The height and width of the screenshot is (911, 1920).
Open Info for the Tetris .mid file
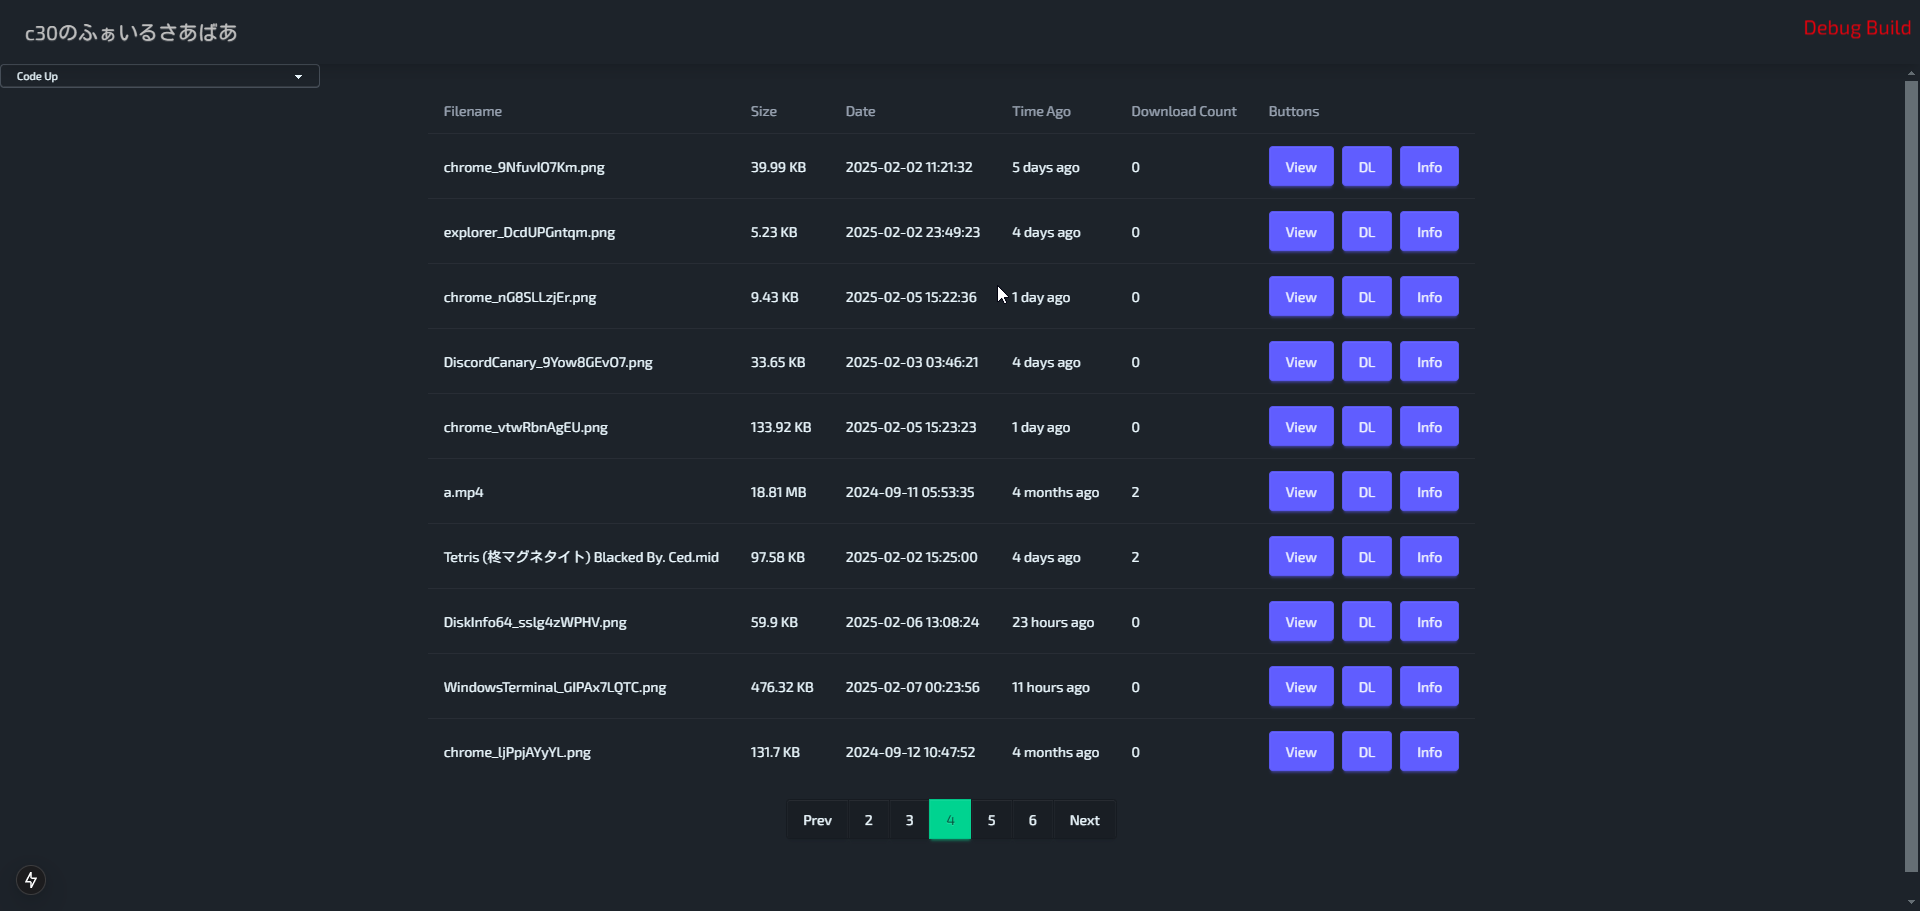pos(1428,557)
